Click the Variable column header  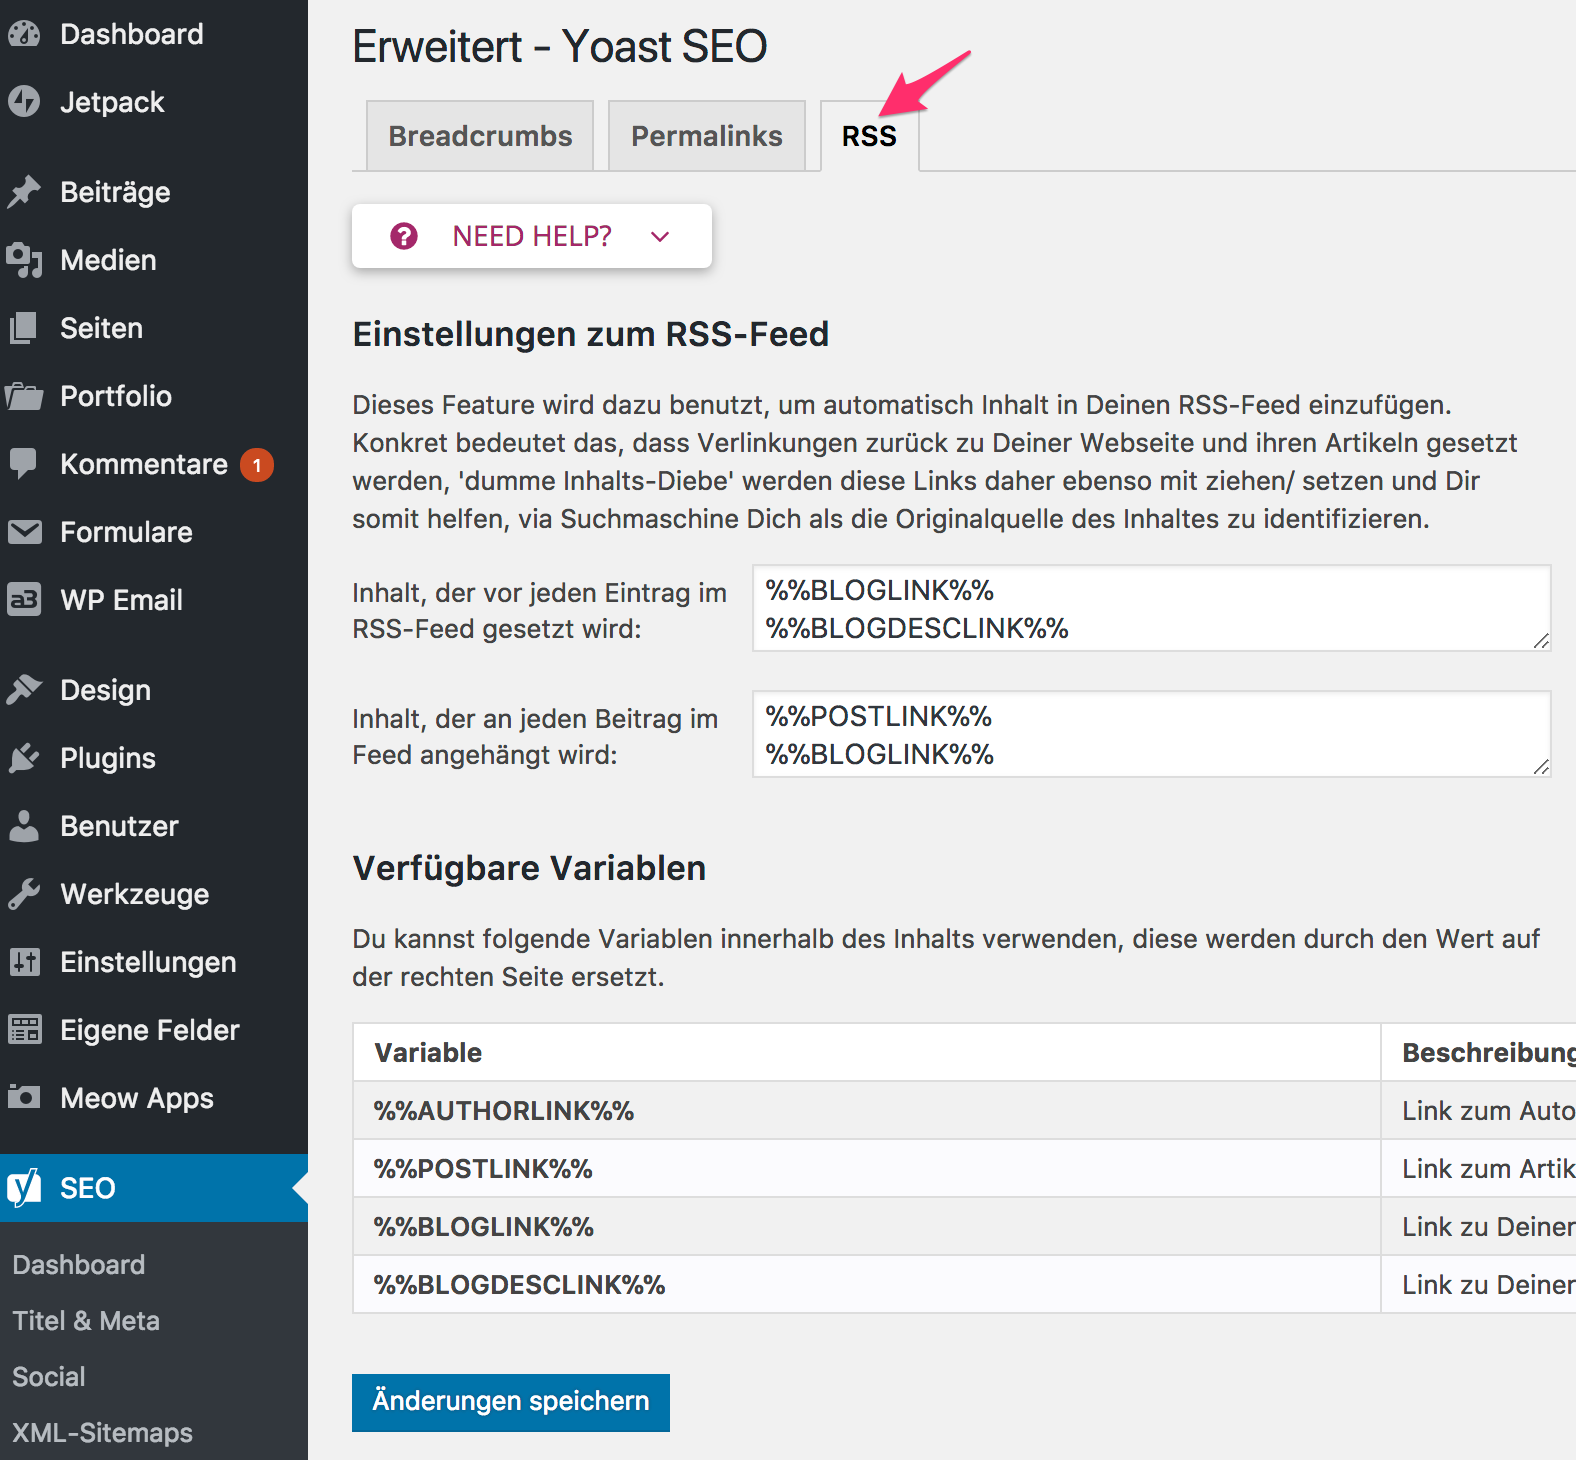tap(867, 1053)
